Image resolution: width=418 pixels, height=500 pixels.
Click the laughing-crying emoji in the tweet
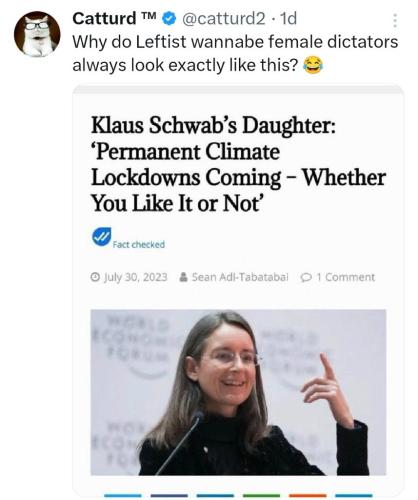313,65
